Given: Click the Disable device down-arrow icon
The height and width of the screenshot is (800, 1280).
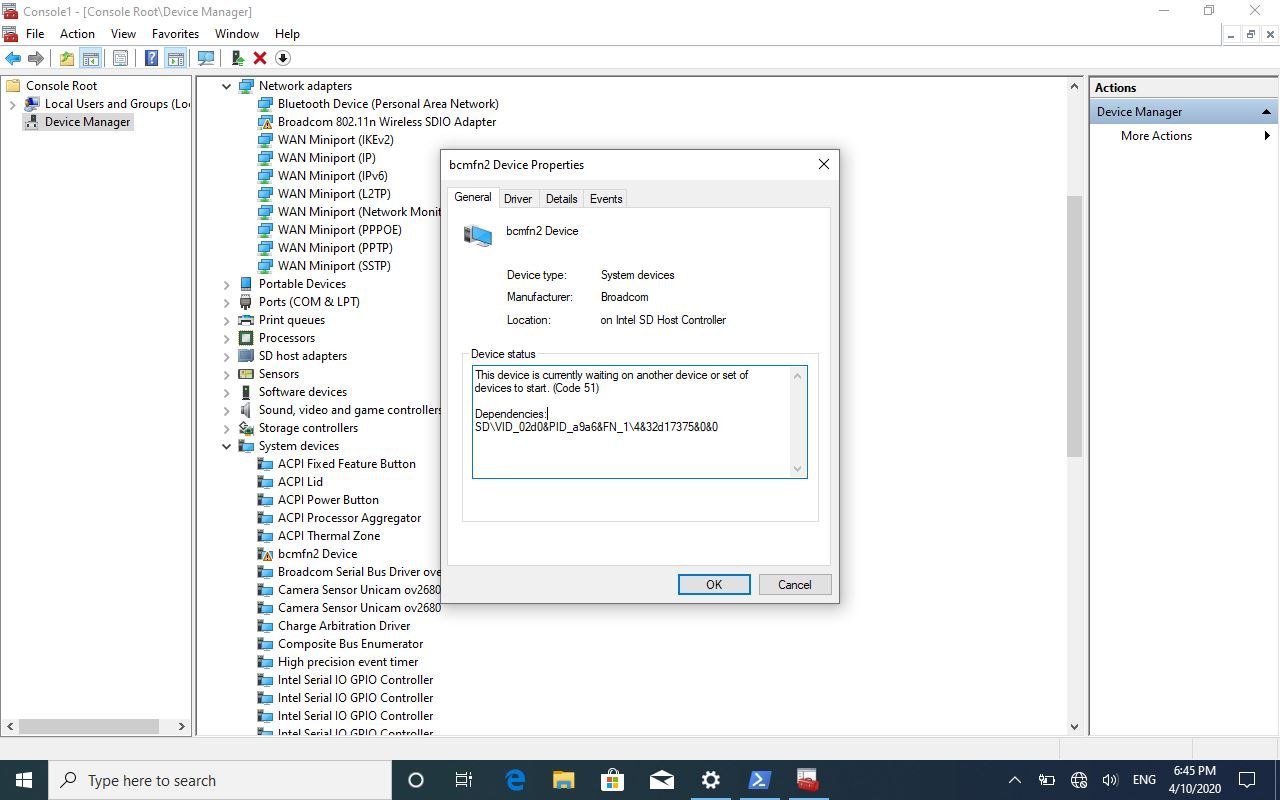Looking at the screenshot, I should pos(283,58).
